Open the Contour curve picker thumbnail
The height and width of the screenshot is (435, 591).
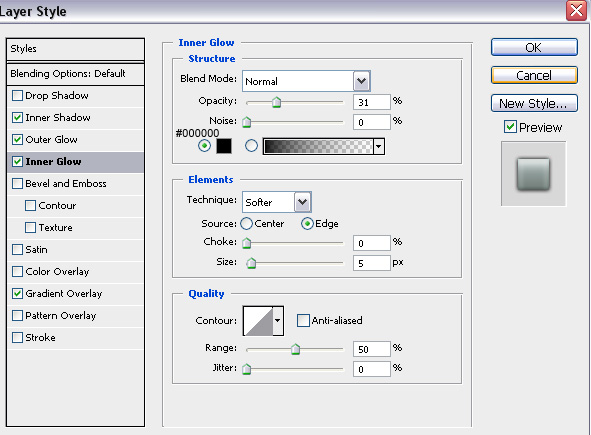coord(258,321)
